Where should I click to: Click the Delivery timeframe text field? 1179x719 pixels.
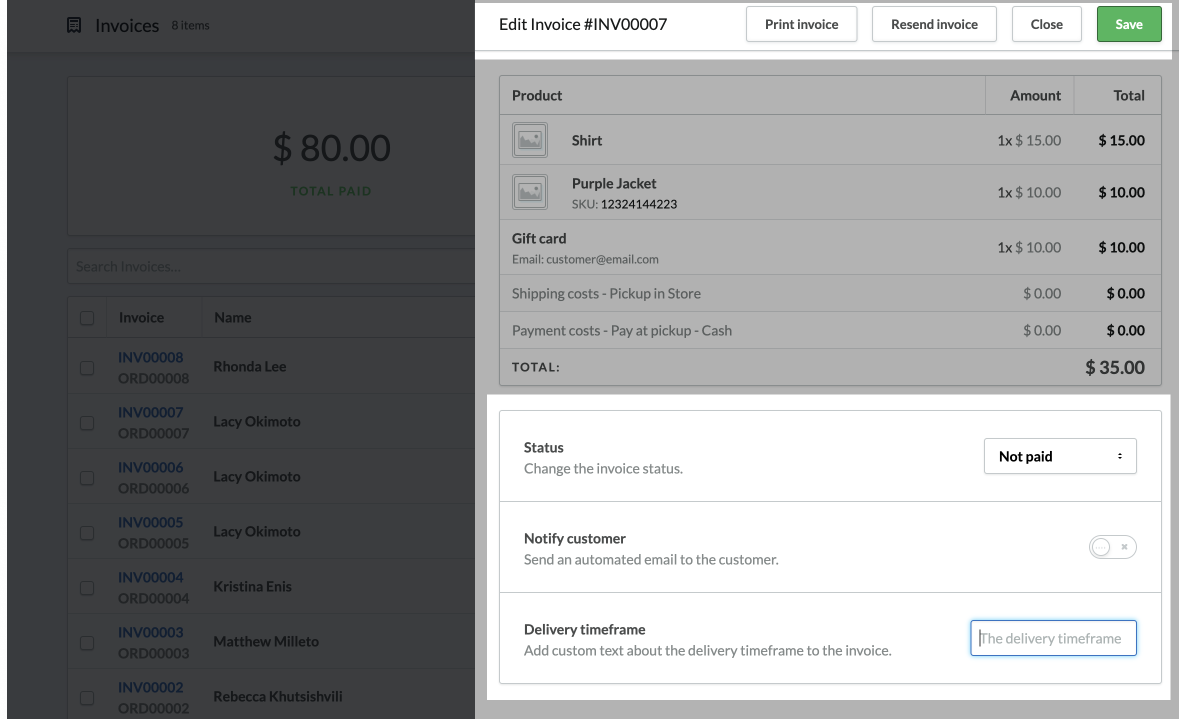[1053, 638]
